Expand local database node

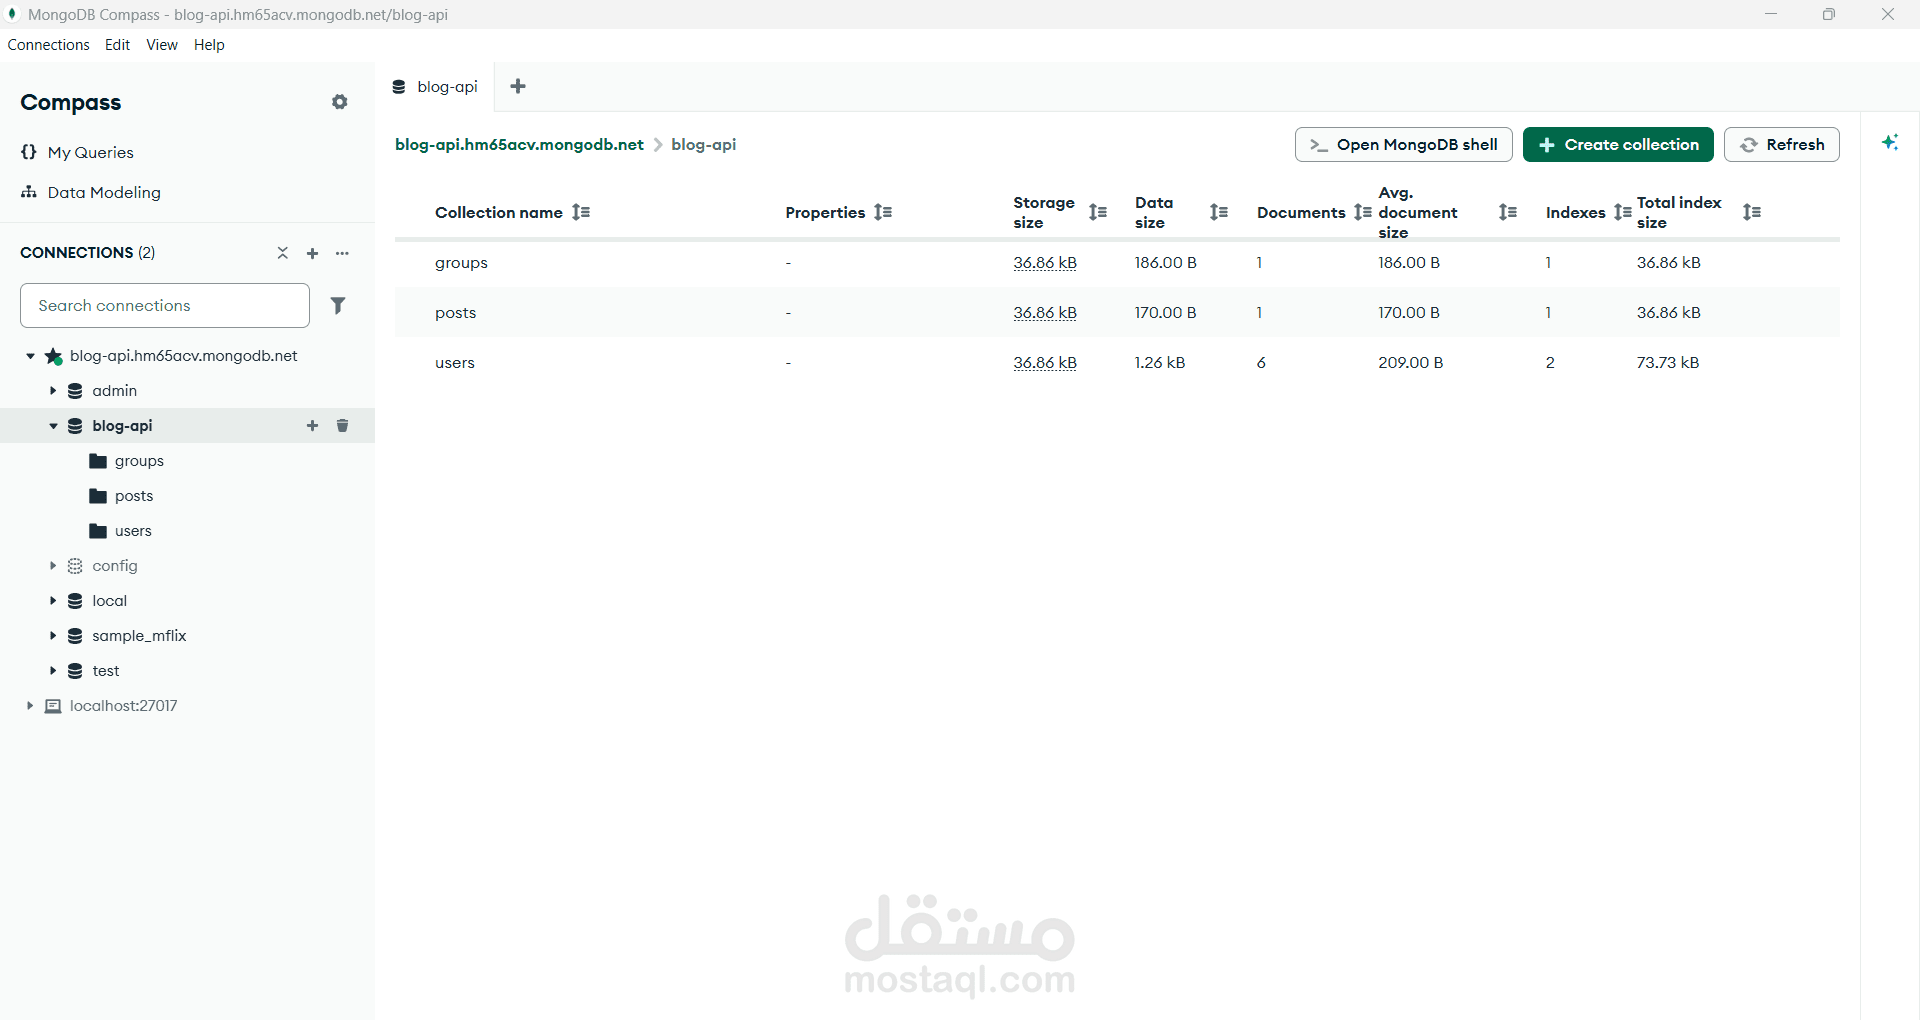coord(53,601)
